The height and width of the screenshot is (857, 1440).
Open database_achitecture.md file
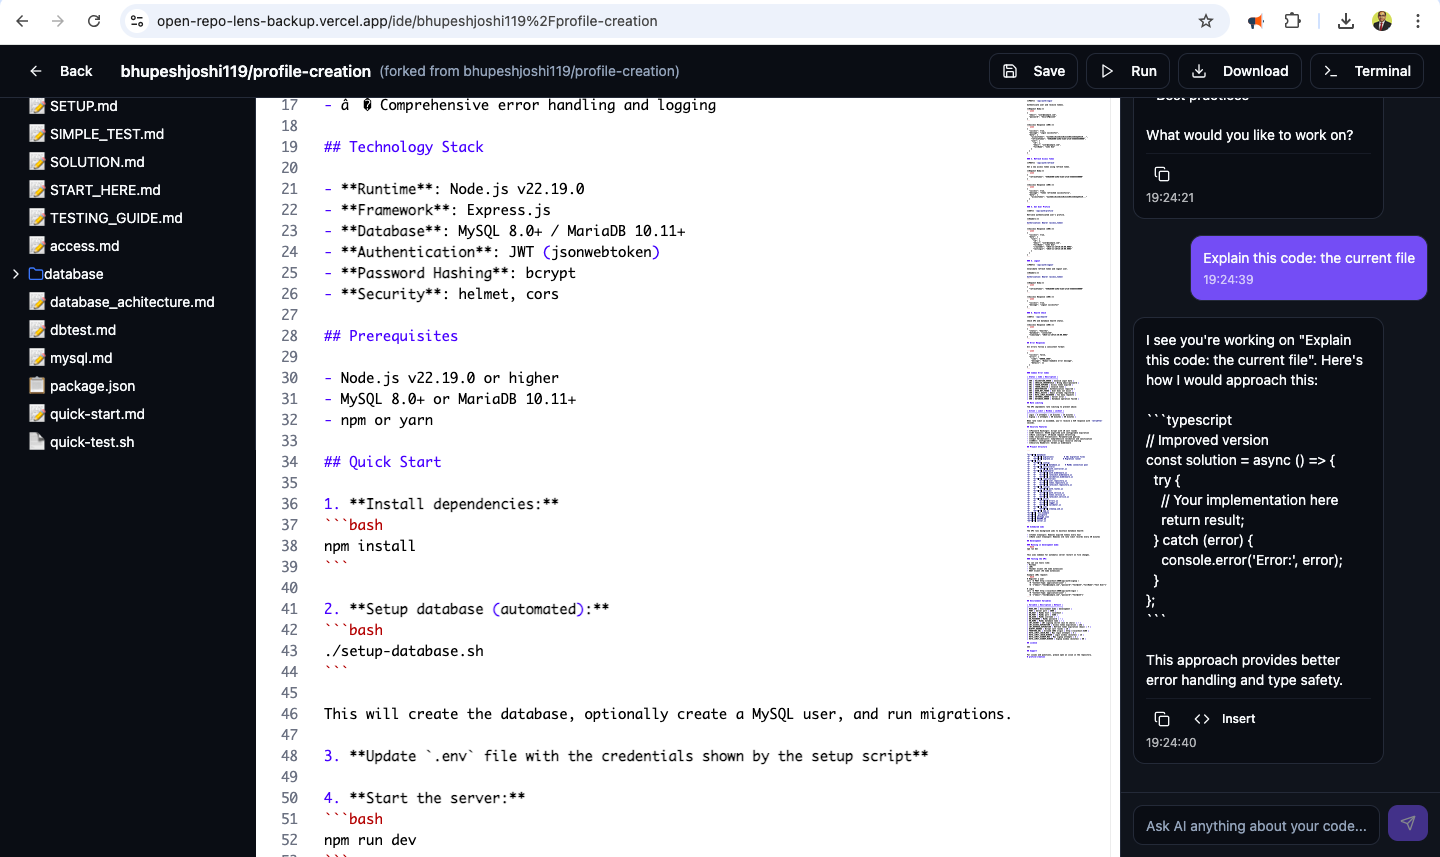point(132,302)
